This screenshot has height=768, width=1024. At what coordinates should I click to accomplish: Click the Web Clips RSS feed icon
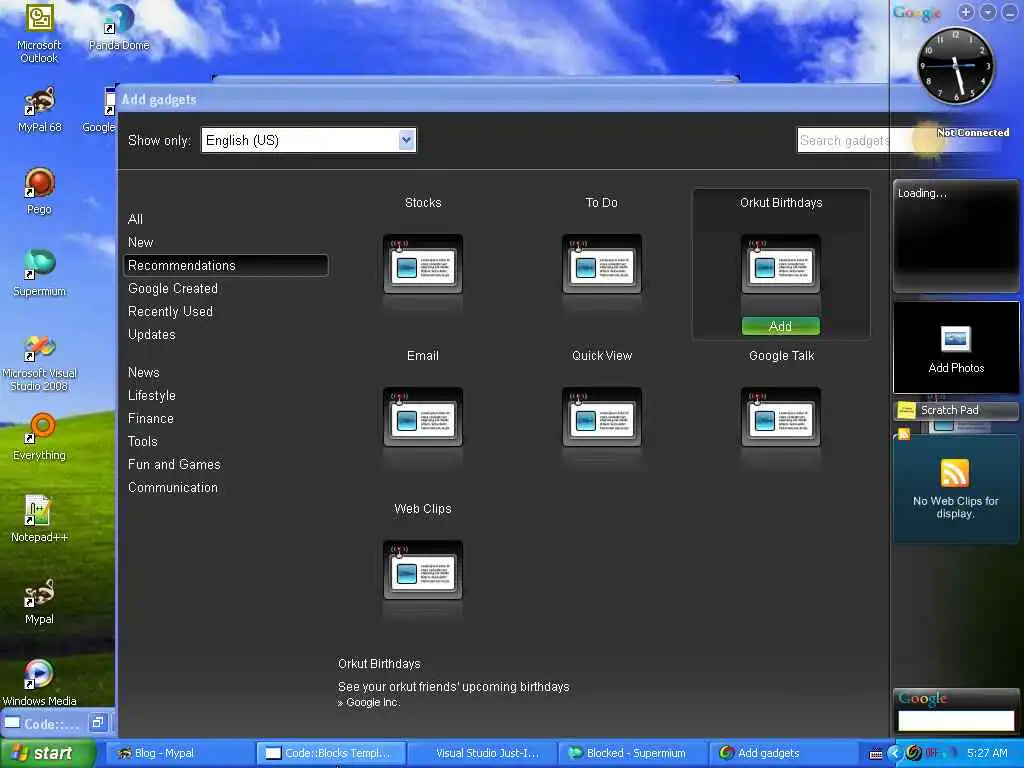click(x=954, y=473)
